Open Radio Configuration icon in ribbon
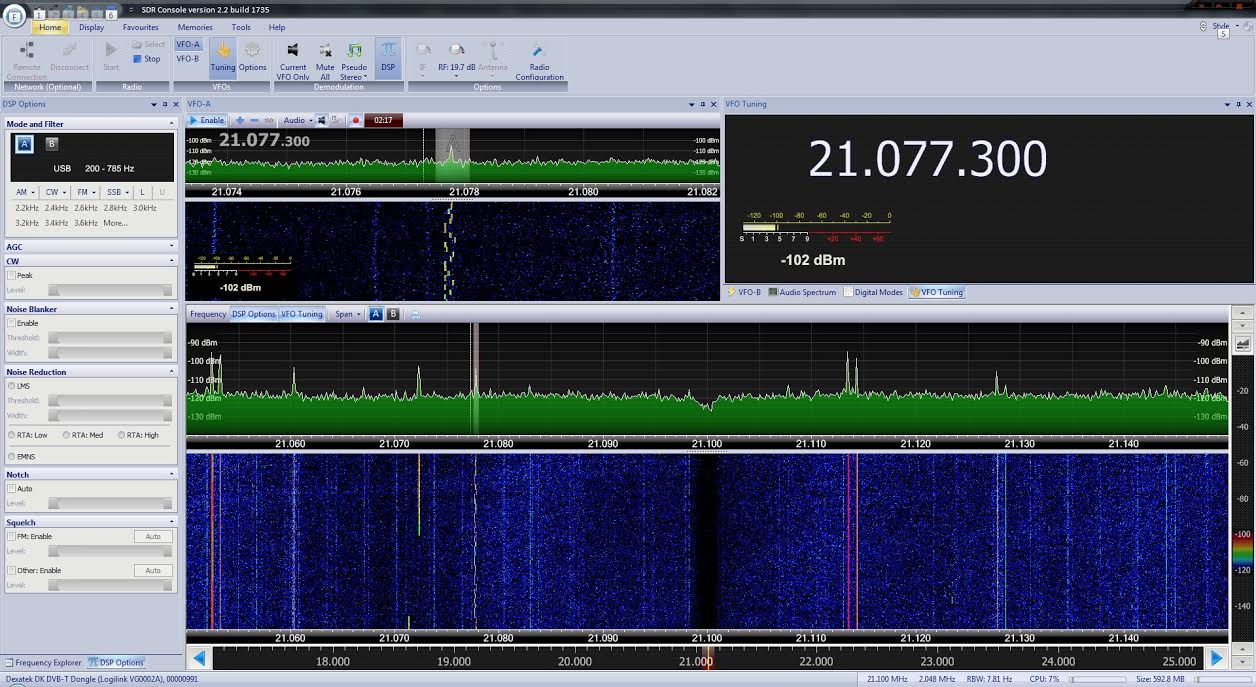The height and width of the screenshot is (687, 1256). 538,50
